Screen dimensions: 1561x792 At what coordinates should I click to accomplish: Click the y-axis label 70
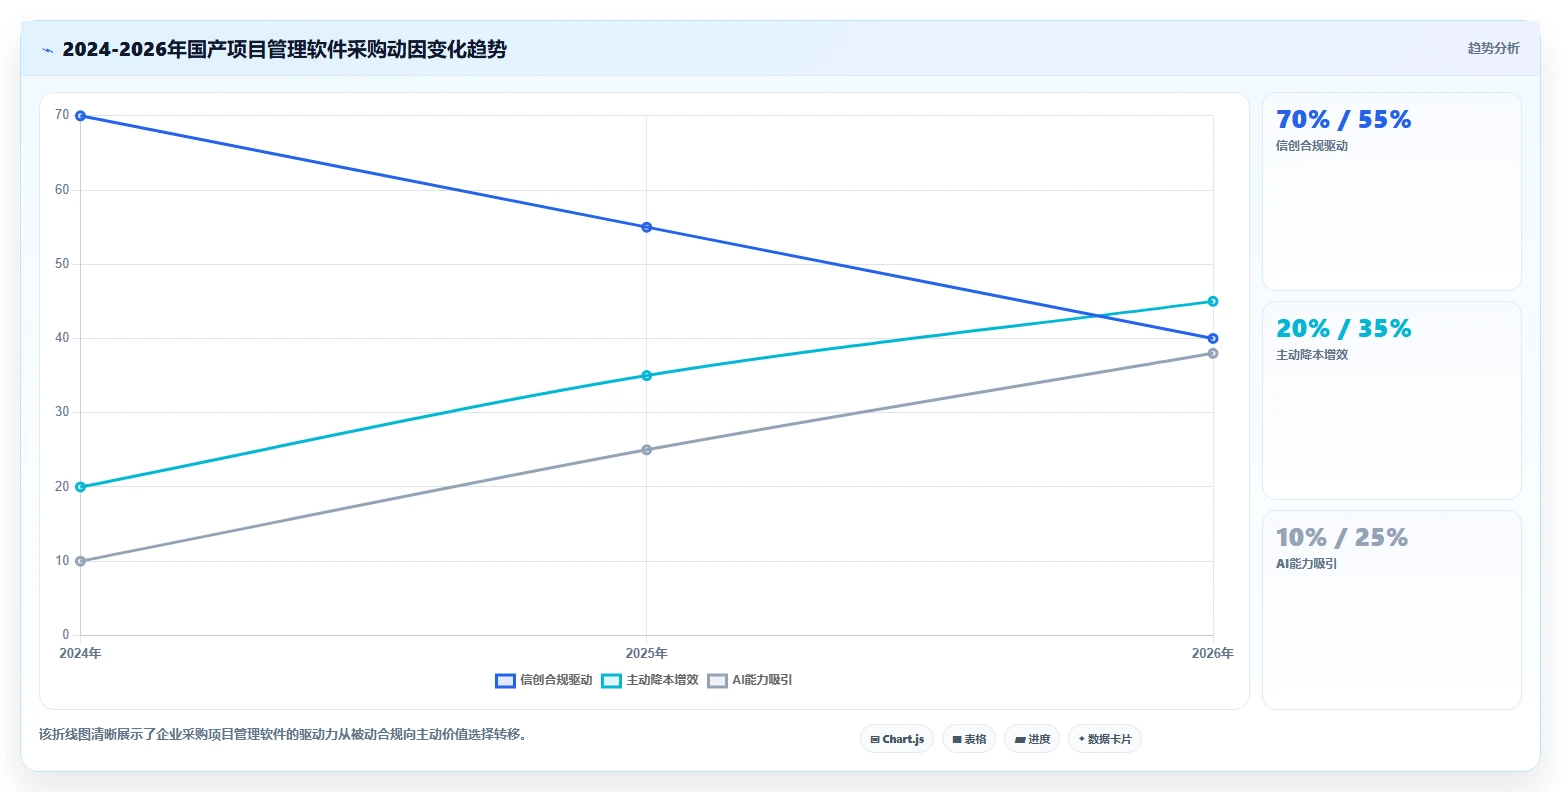pyautogui.click(x=62, y=115)
